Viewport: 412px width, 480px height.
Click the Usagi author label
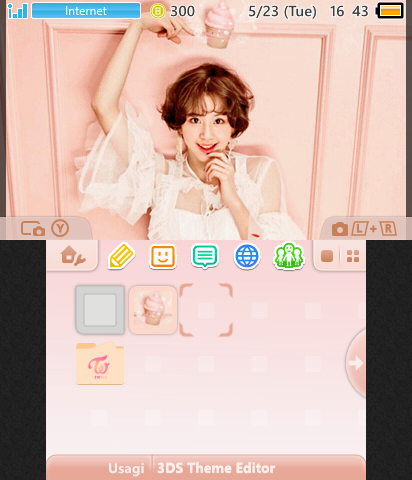(x=126, y=468)
